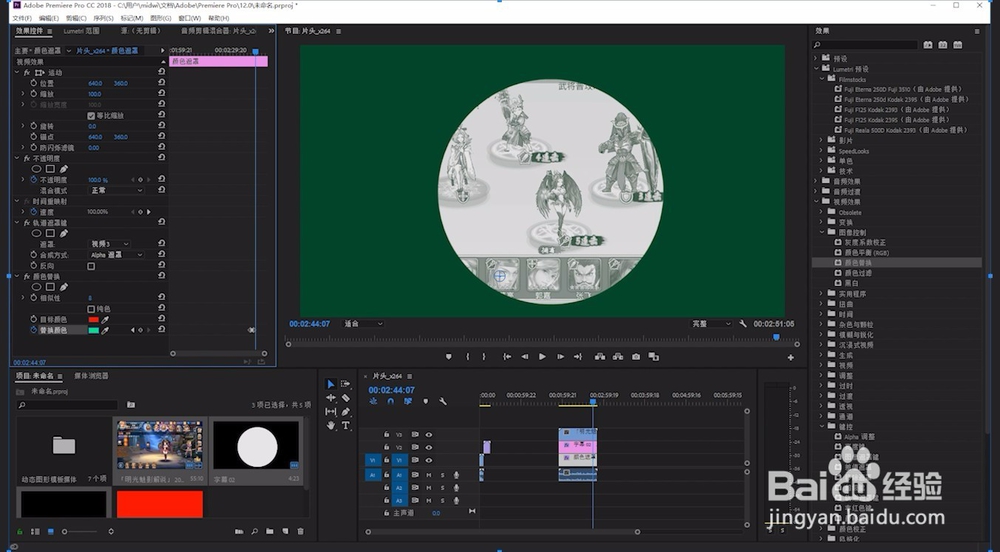
Task: Open the 编辑(E) menu
Action: [49, 18]
